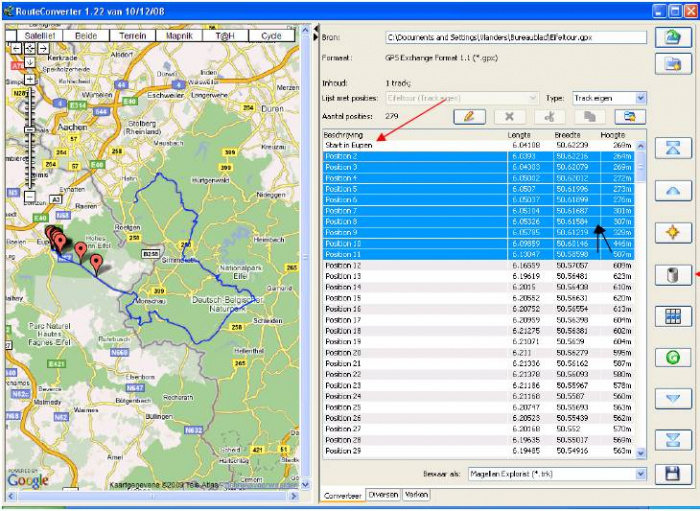Screen dimensions: 700x511
Task: Click map panel scroll right arrow
Action: 294,496
